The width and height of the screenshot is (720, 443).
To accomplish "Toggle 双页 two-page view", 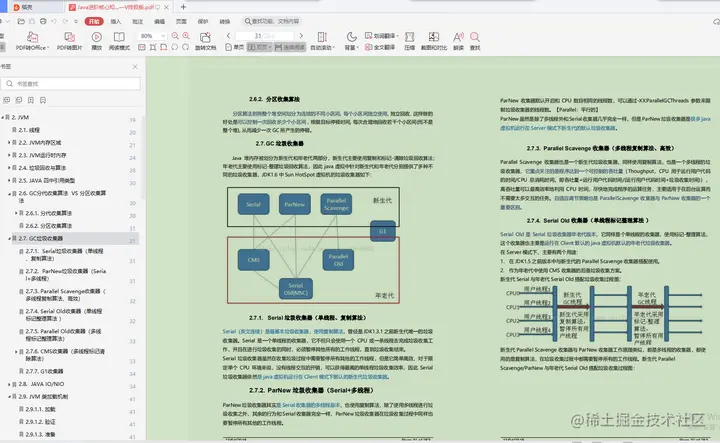I will tap(259, 47).
